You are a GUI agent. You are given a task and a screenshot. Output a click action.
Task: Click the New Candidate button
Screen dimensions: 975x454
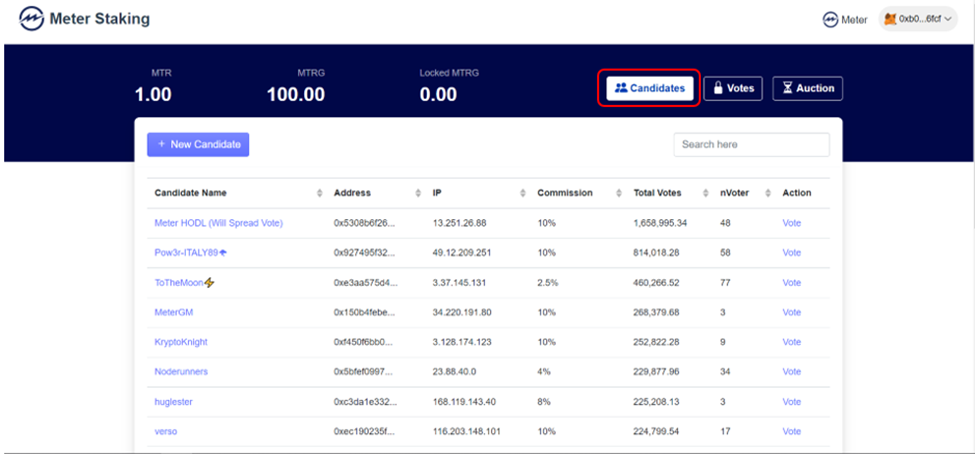(x=198, y=144)
